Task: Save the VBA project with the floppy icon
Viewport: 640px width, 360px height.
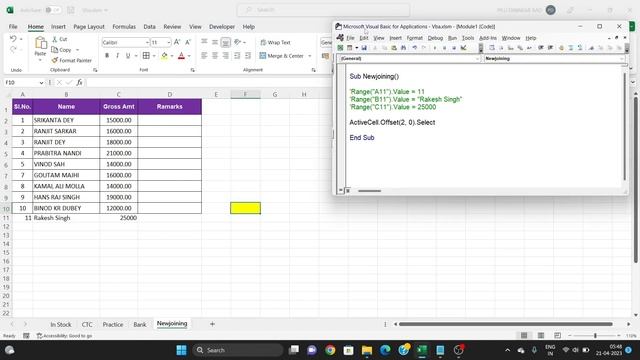Action: (x=364, y=48)
